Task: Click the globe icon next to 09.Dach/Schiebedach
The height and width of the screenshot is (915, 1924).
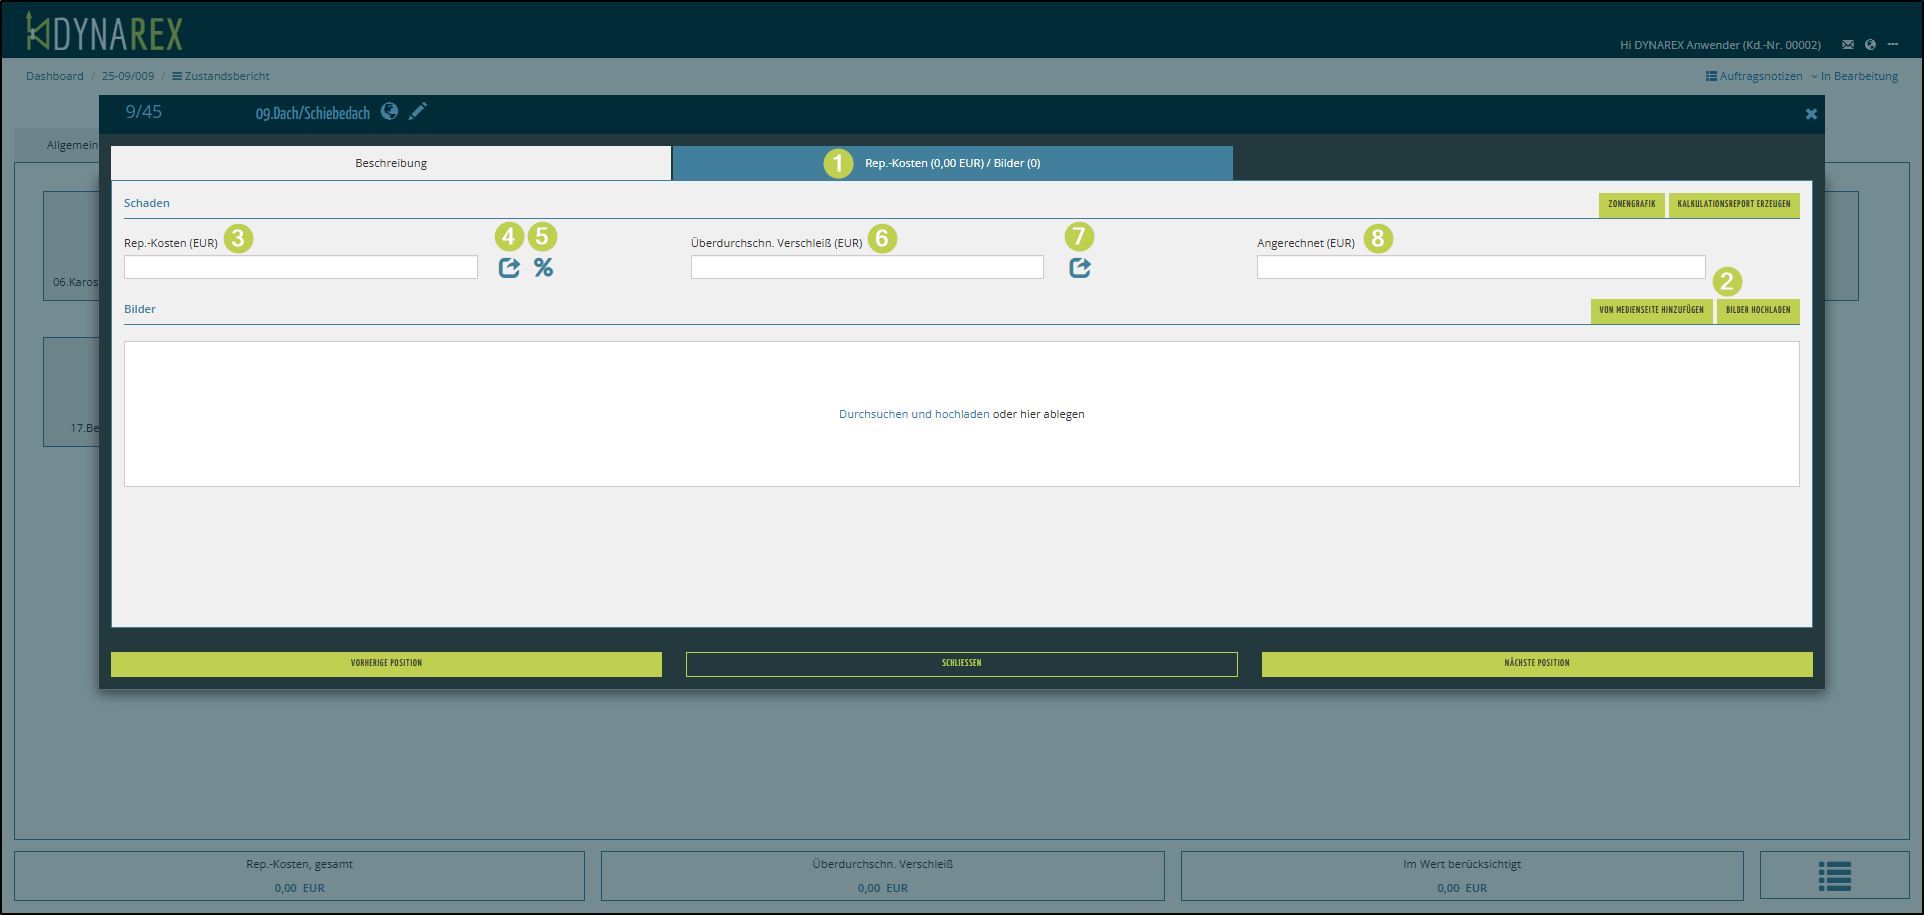Action: (389, 112)
